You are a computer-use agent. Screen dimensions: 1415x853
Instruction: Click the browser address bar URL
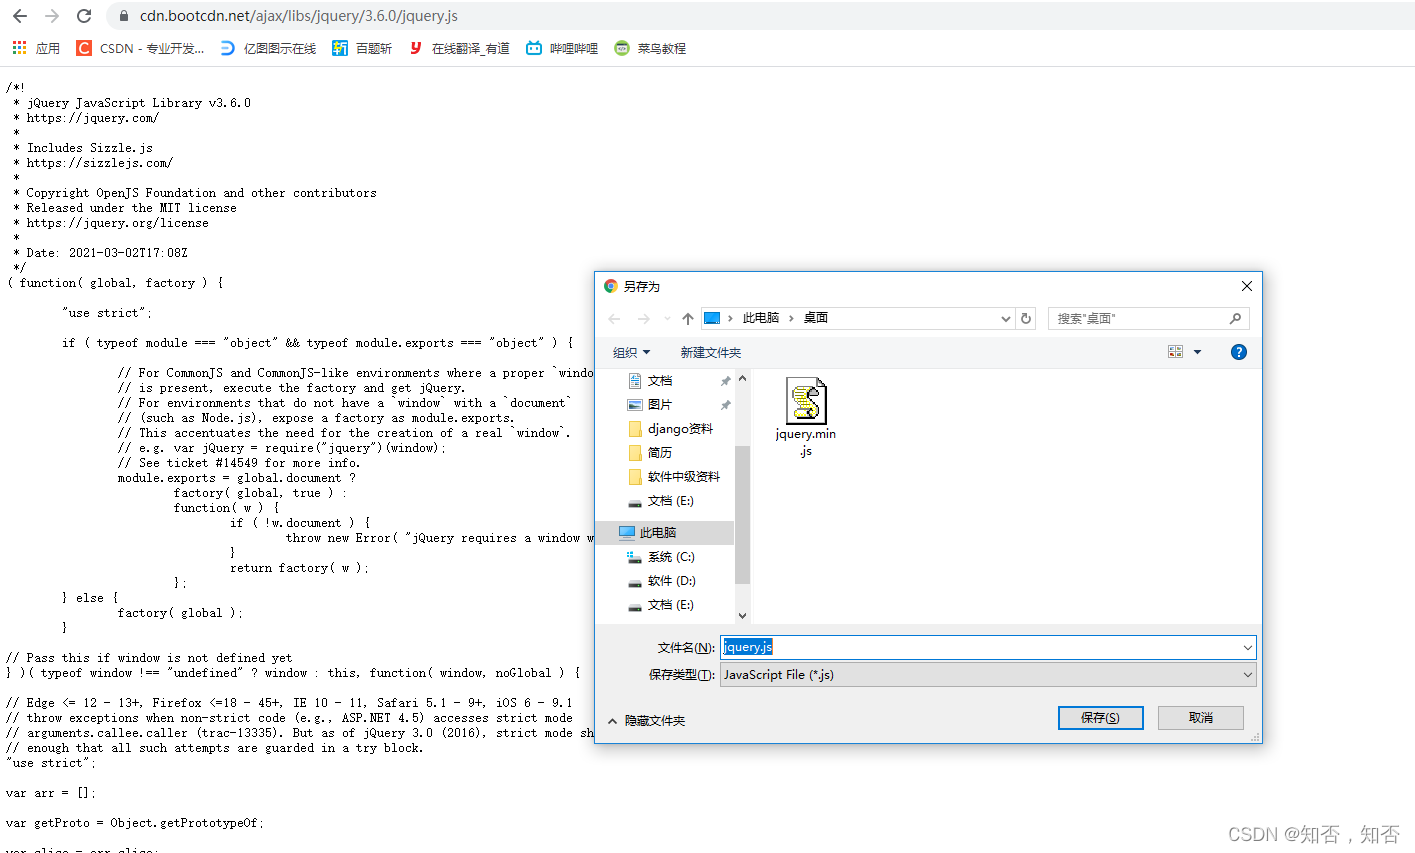point(299,16)
